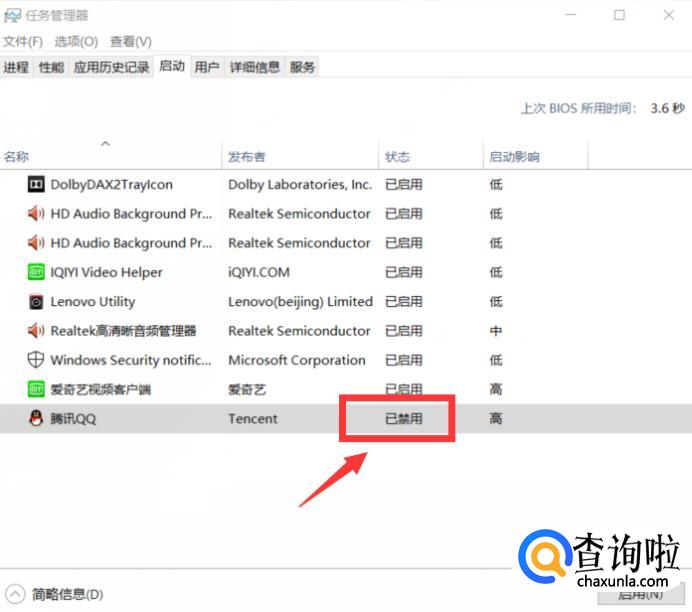This screenshot has width=692, height=612.
Task: Click the IQIYI Video Helper green icon
Action: pos(36,272)
